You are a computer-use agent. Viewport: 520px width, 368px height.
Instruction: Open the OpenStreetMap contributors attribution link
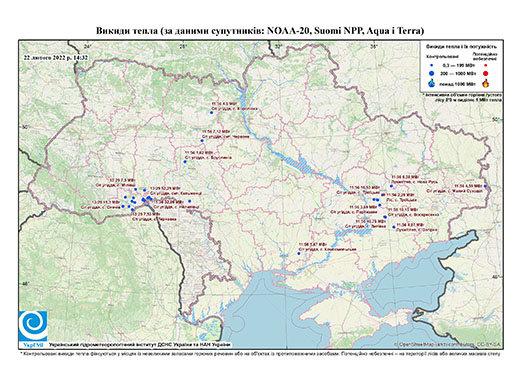click(x=448, y=344)
